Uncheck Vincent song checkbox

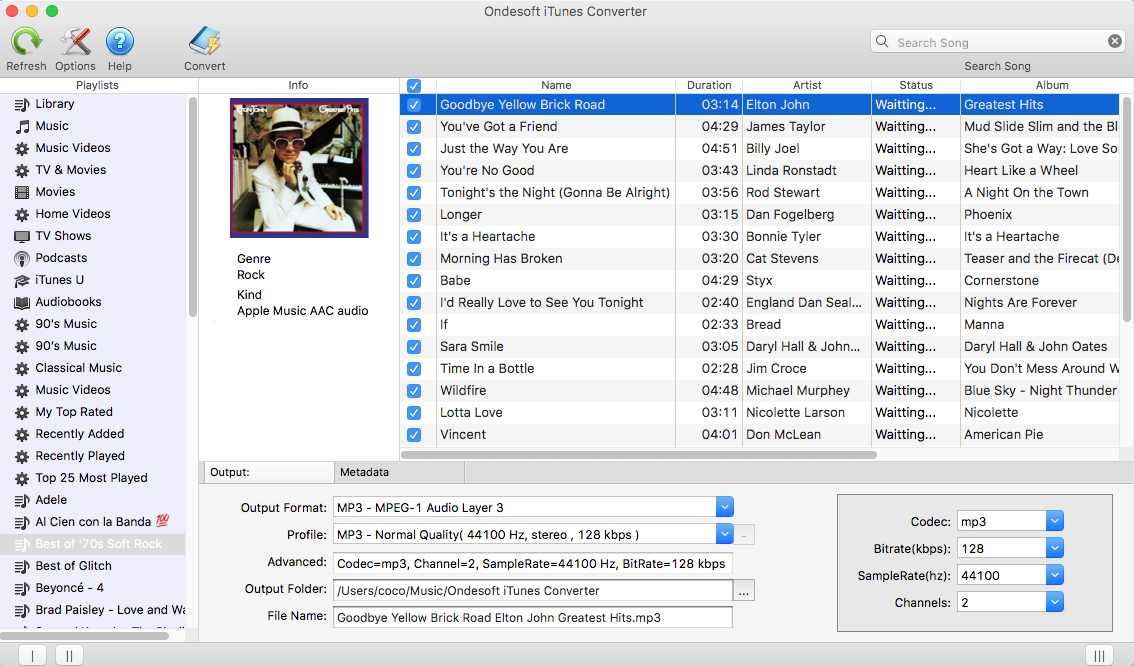[414, 435]
